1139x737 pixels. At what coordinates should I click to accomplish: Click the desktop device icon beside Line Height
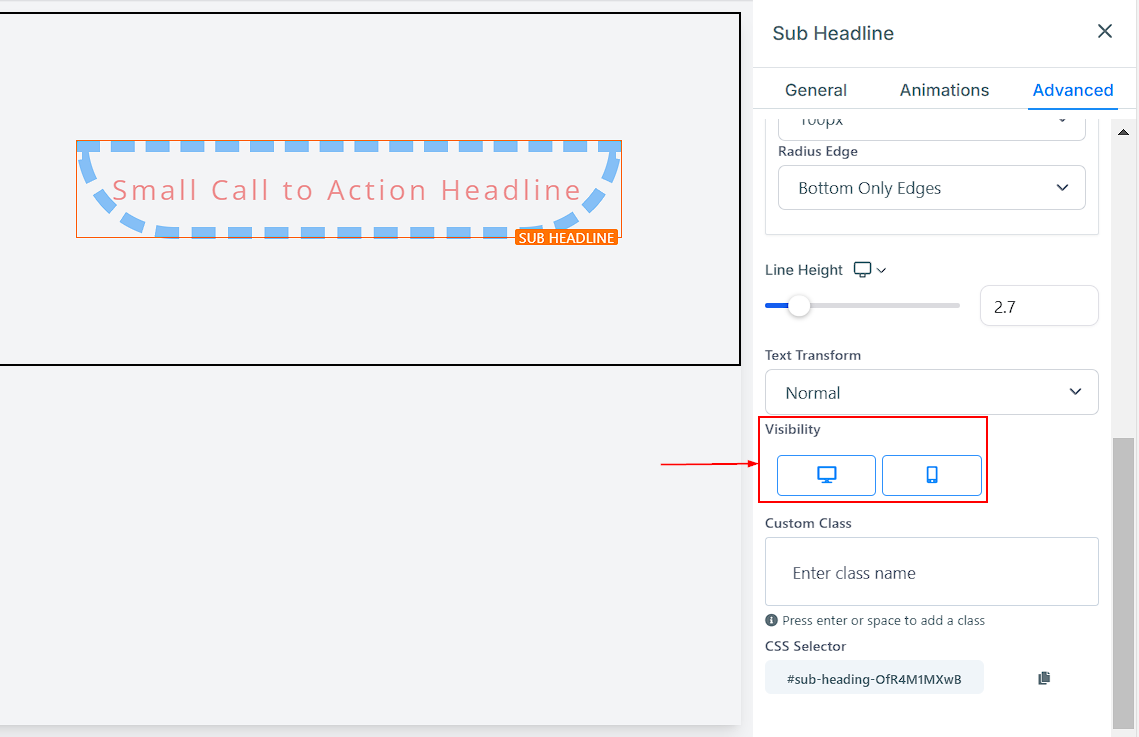(862, 269)
